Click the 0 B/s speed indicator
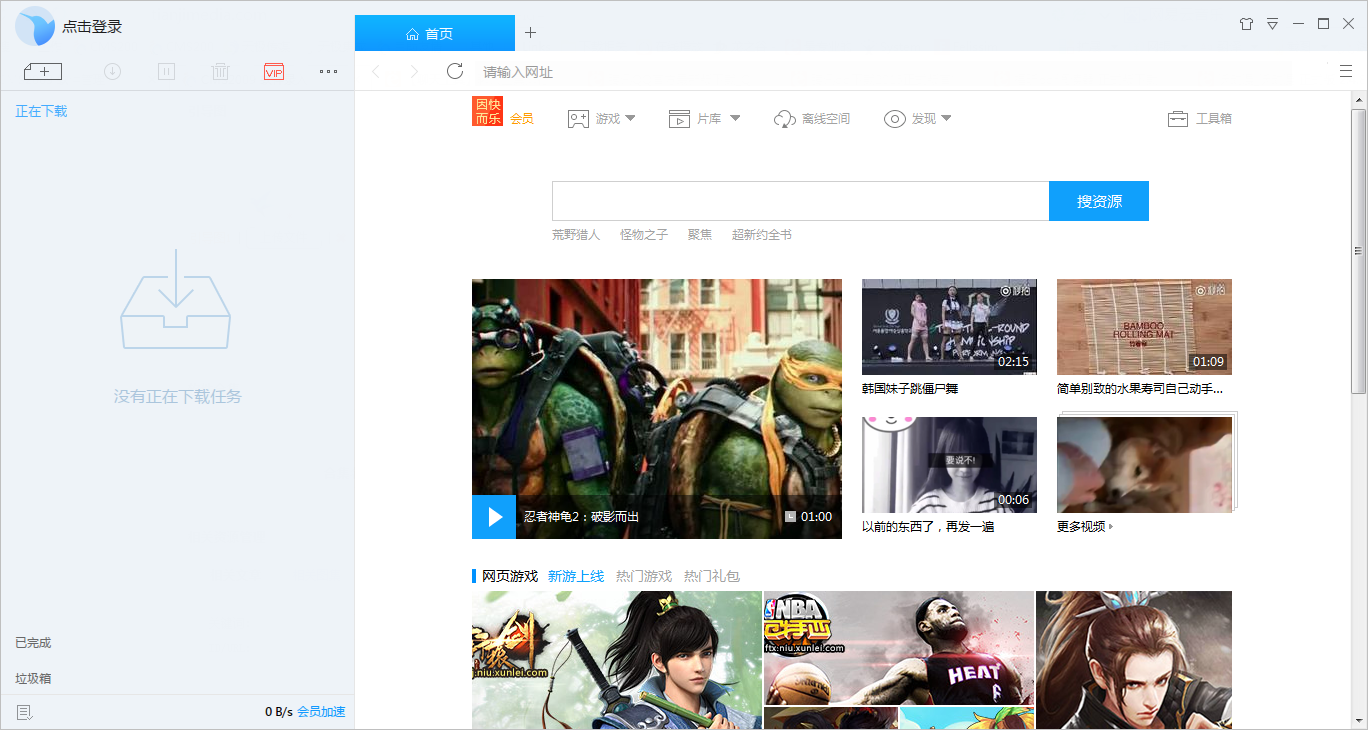Image resolution: width=1368 pixels, height=730 pixels. tap(279, 712)
